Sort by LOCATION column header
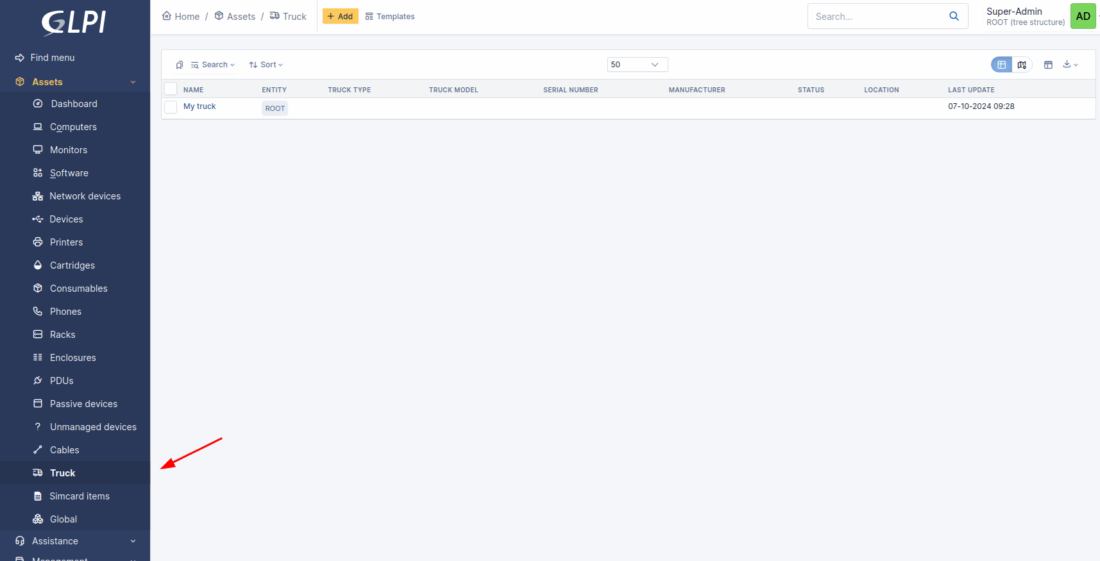The image size is (1100, 561). tap(881, 90)
